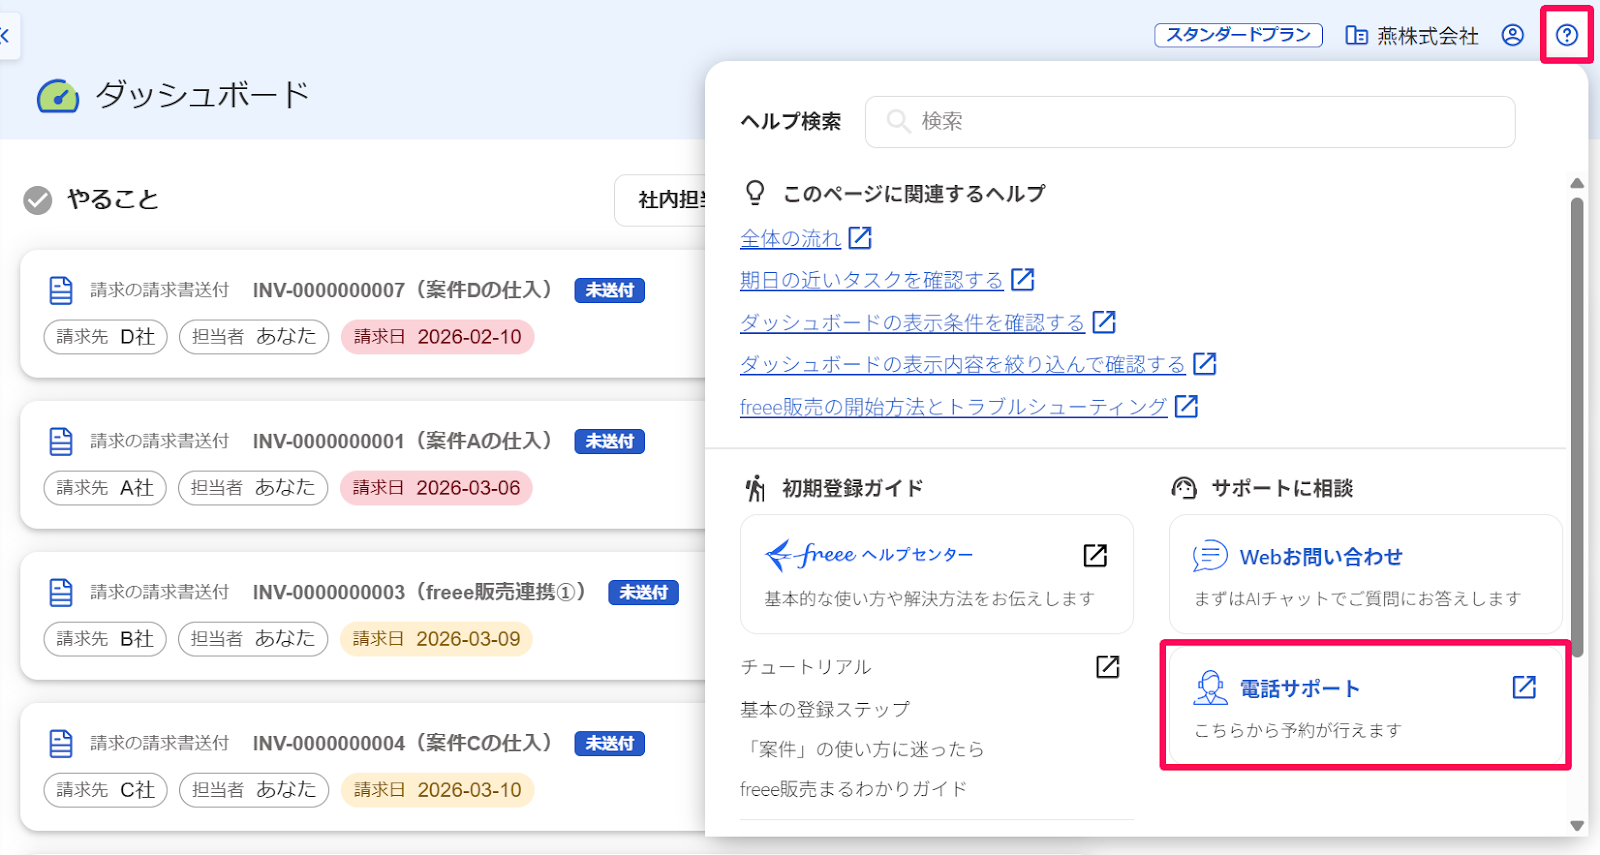
Task: Click 未送付 badge on INV-0000000003
Action: tap(643, 593)
